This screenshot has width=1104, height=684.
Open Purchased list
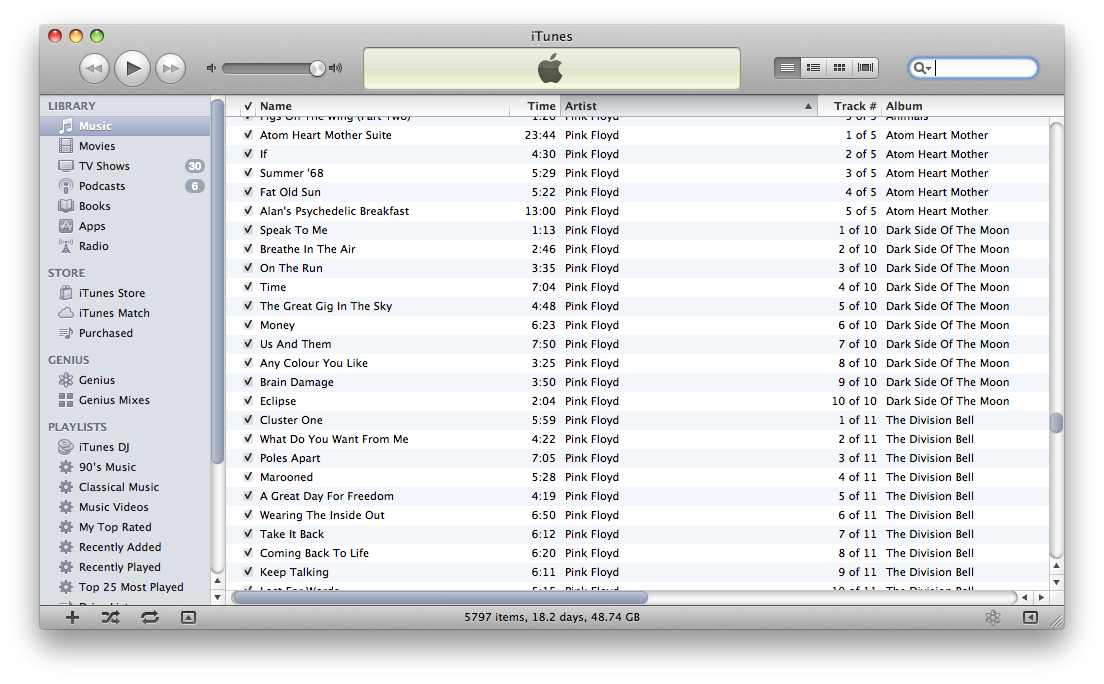[x=125, y=333]
